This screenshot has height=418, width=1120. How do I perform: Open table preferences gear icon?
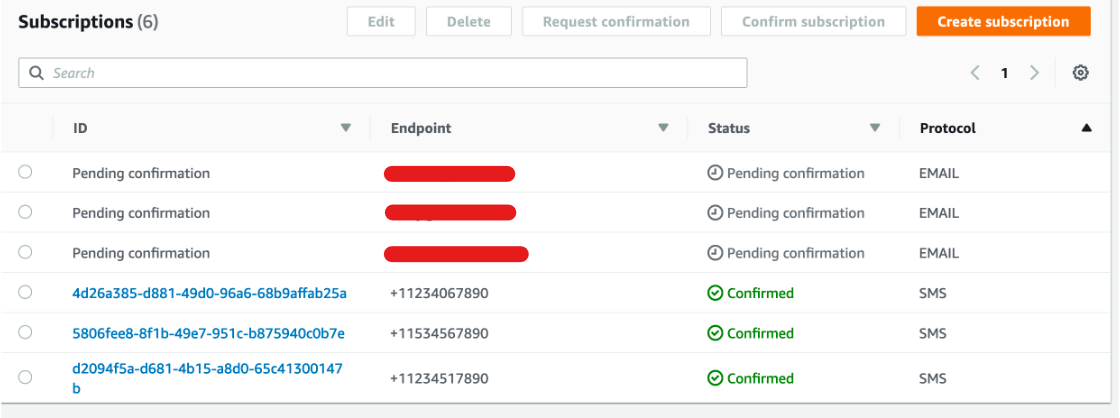tap(1080, 73)
